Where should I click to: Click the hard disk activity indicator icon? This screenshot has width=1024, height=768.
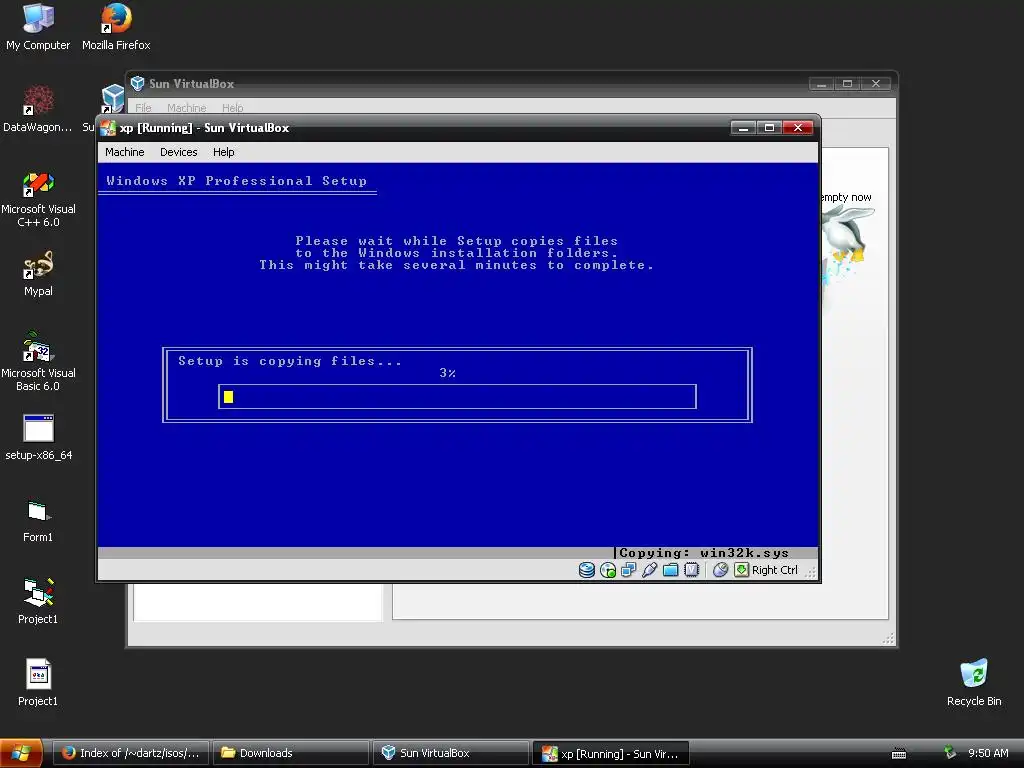(x=586, y=570)
